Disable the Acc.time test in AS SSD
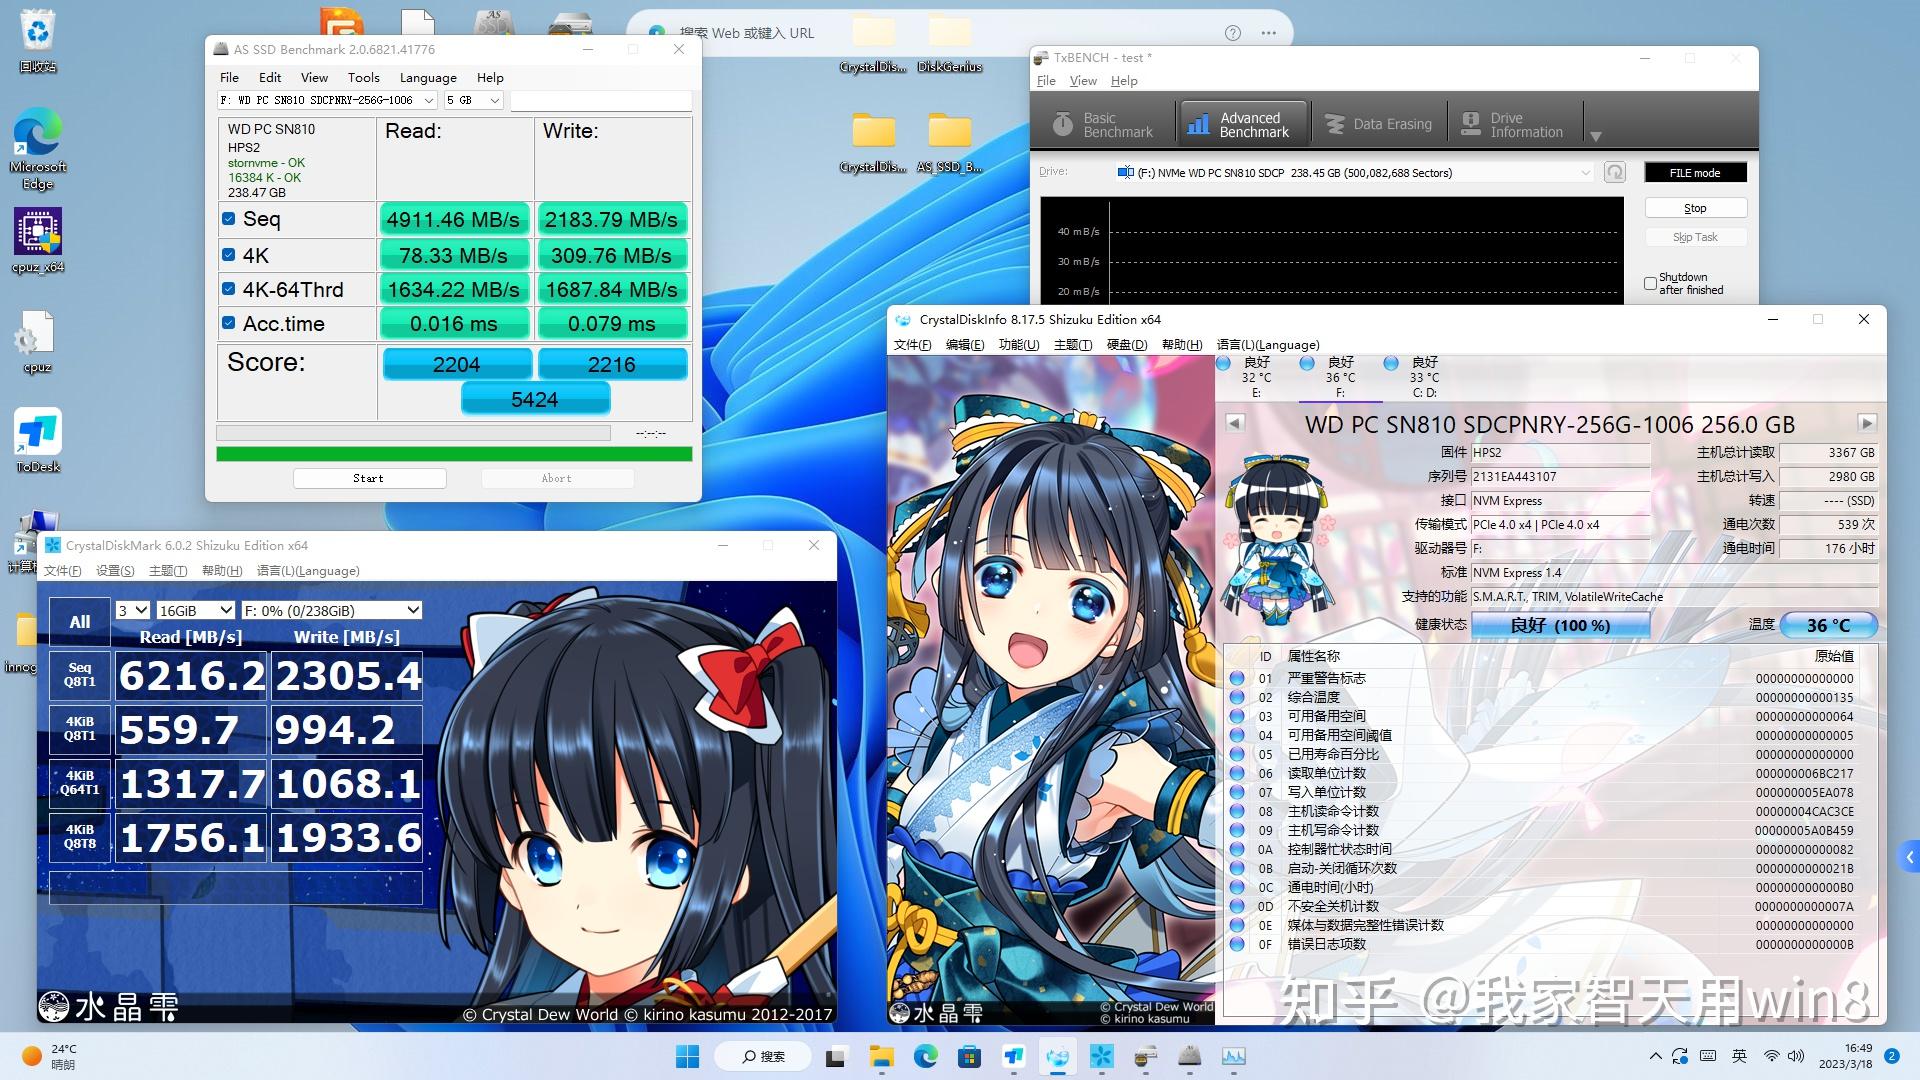 [229, 322]
